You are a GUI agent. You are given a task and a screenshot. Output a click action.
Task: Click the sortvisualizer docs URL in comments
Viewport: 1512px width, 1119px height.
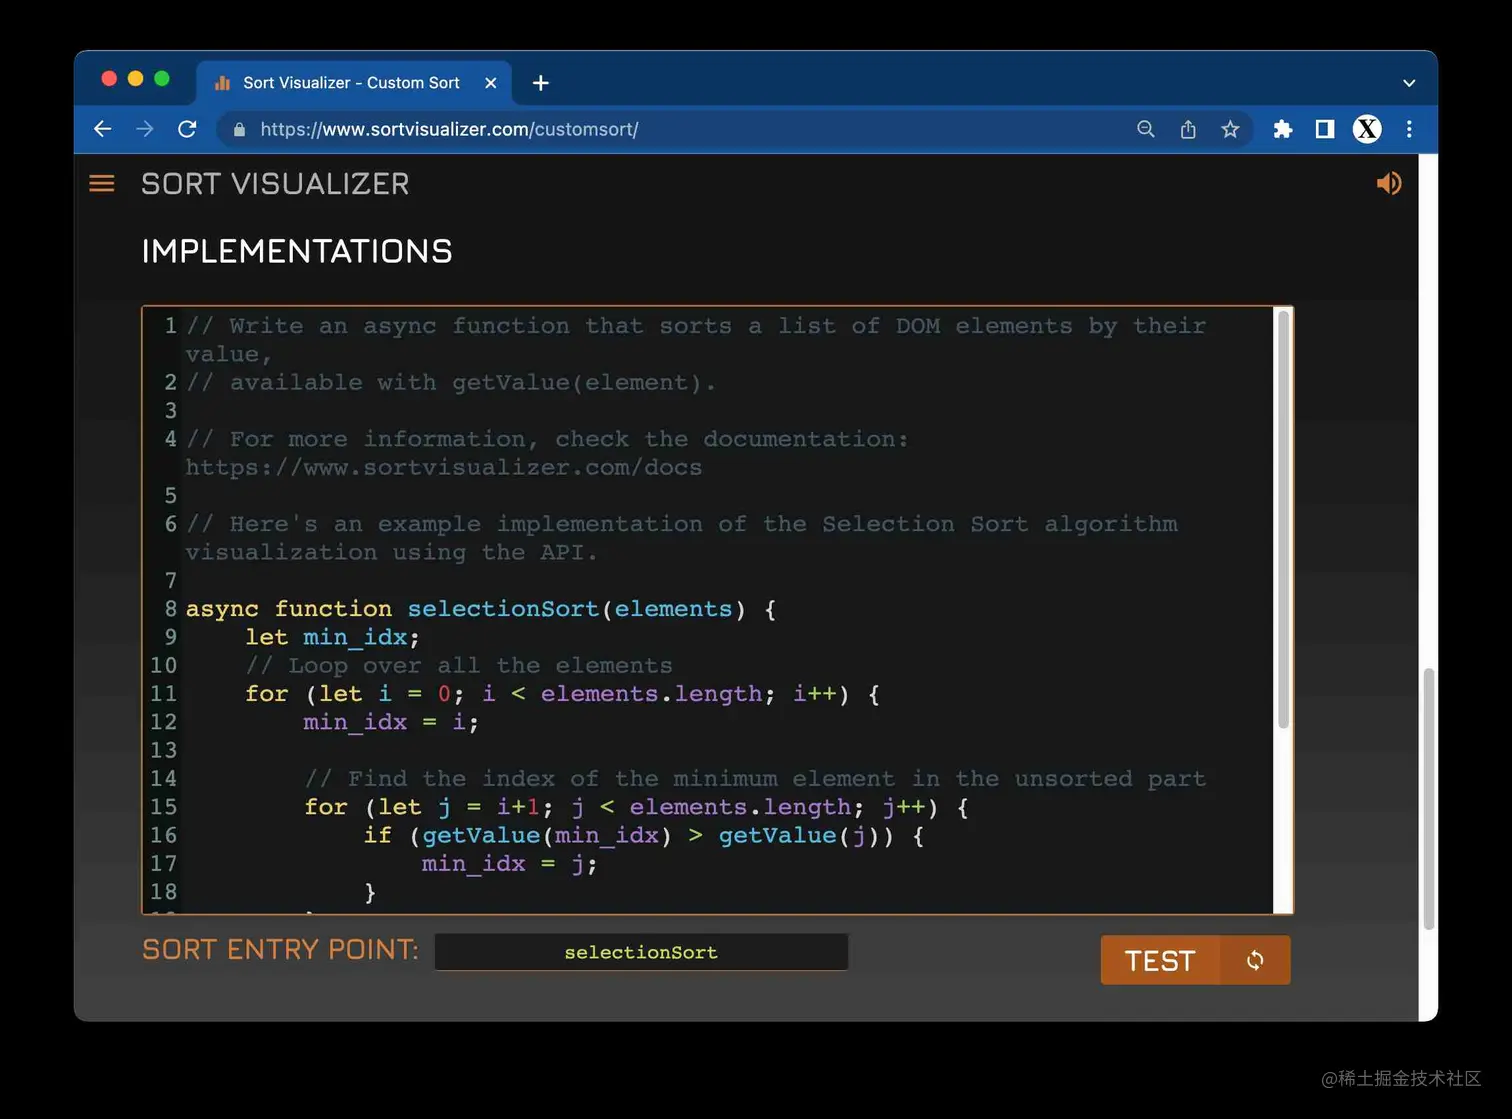pyautogui.click(x=443, y=467)
